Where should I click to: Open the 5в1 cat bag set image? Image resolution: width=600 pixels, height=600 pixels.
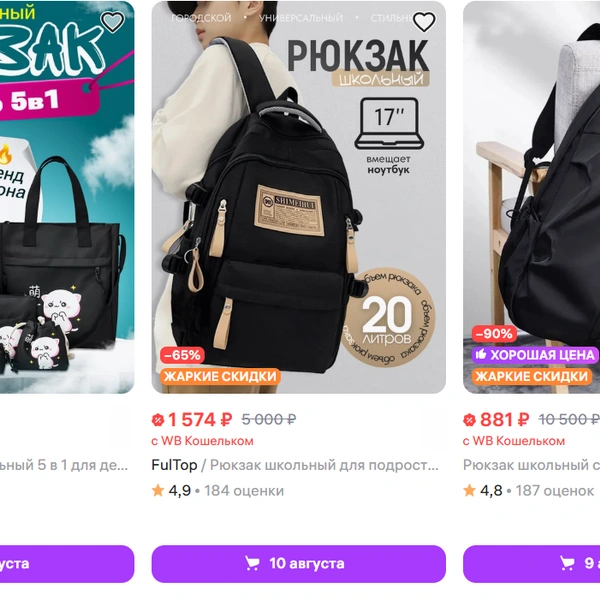point(67,197)
